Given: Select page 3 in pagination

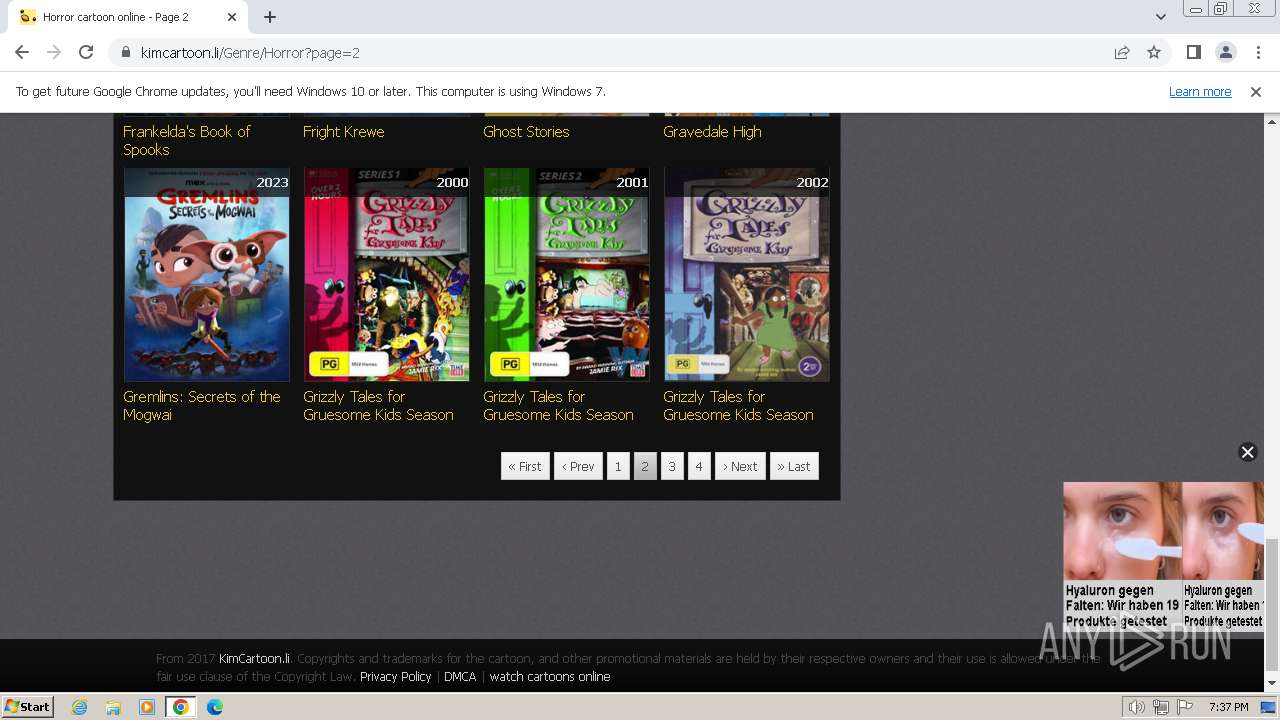Looking at the screenshot, I should [672, 466].
